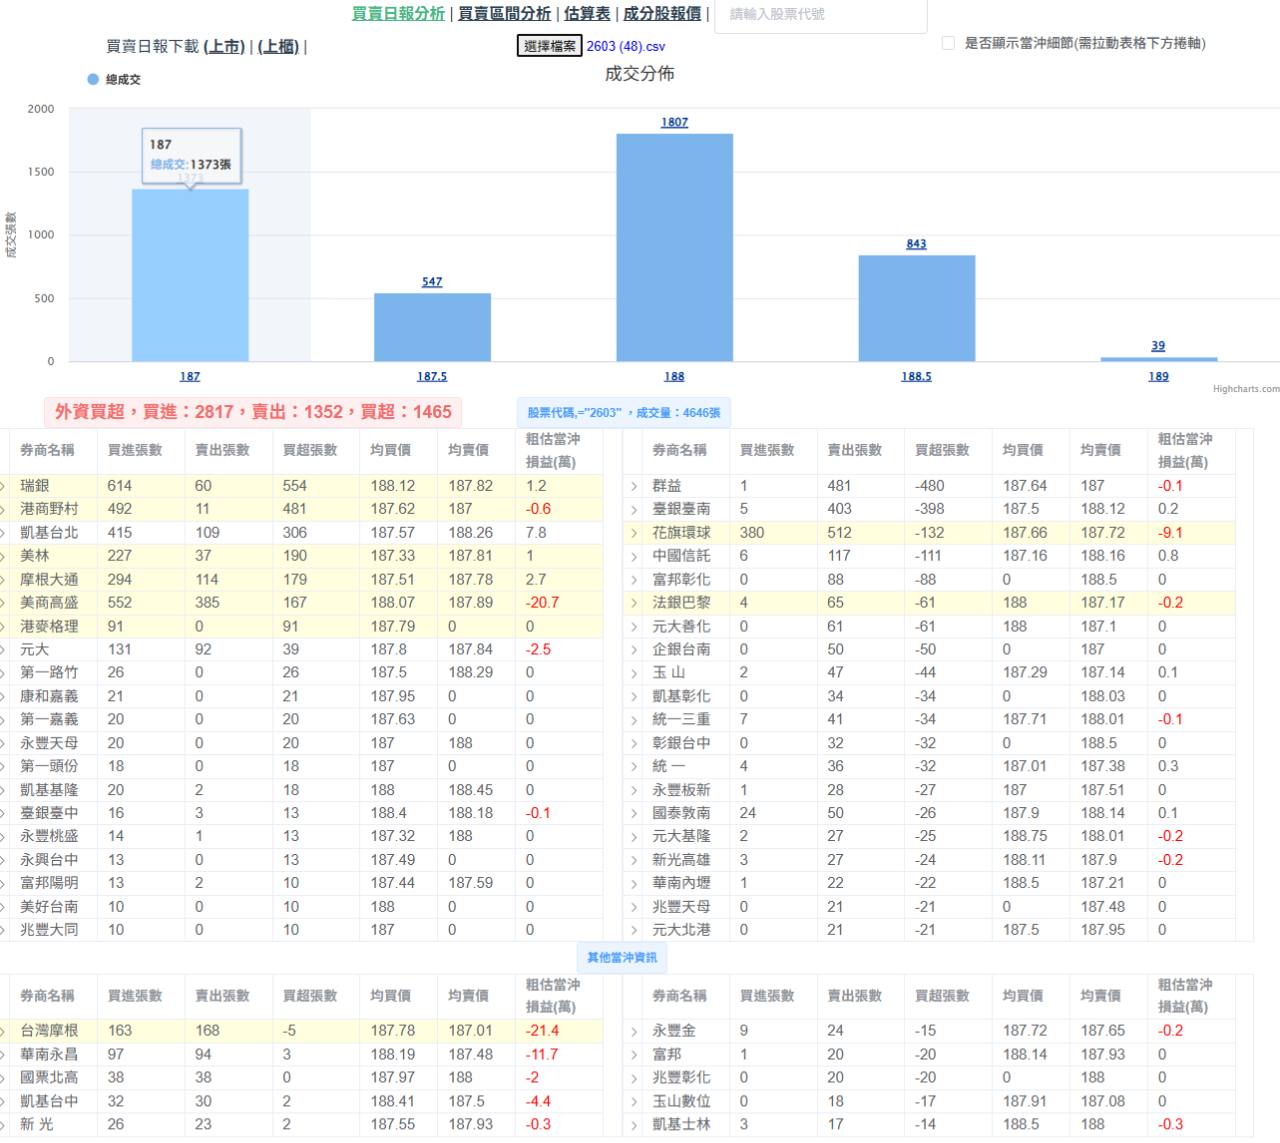Viewport: 1280px width, 1143px height.
Task: Open the 買賣日報分析 tab
Action: [x=398, y=13]
